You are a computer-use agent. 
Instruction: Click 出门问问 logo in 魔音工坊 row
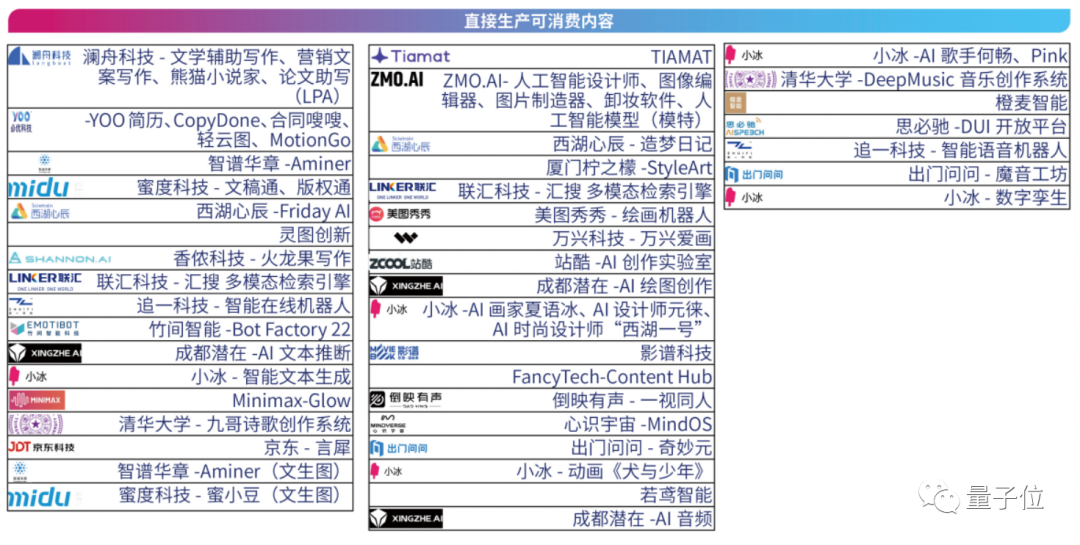click(x=755, y=174)
